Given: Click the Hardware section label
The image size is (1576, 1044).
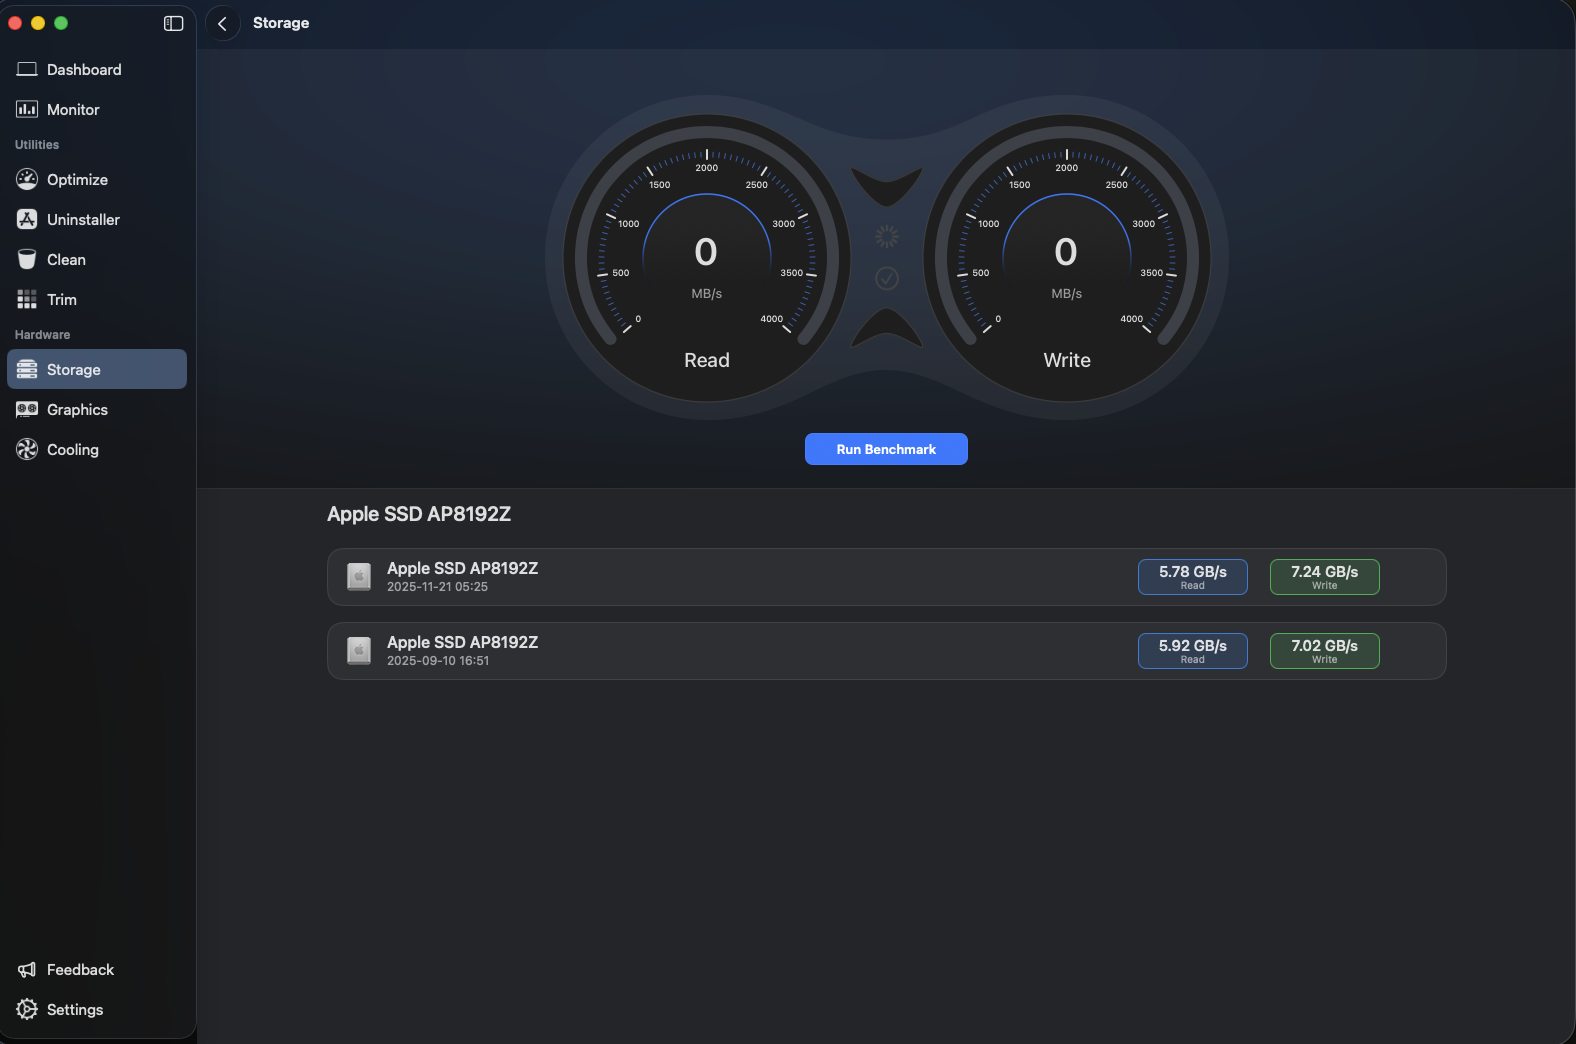Looking at the screenshot, I should [42, 335].
